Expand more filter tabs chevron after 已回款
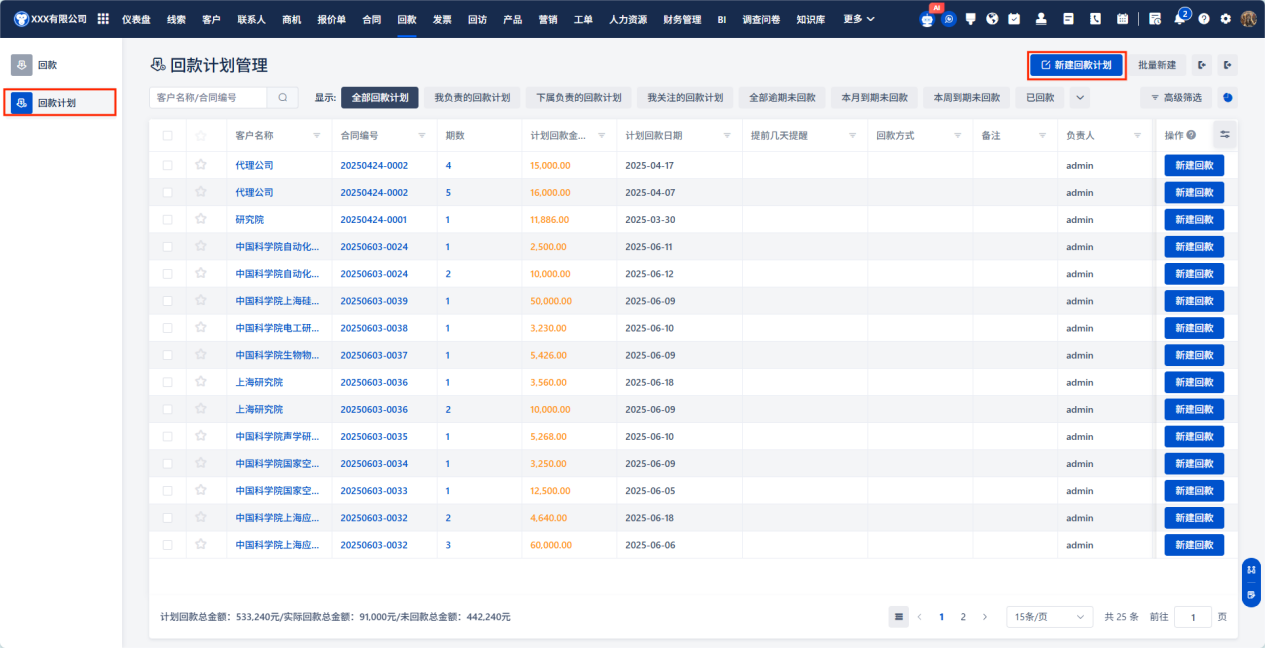This screenshot has height=648, width=1265. [x=1079, y=97]
